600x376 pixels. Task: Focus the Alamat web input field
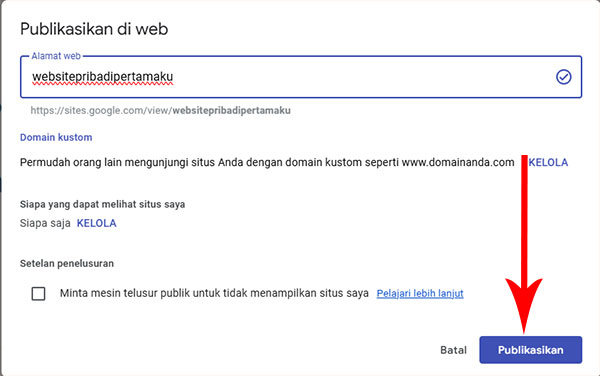pyautogui.click(x=301, y=77)
